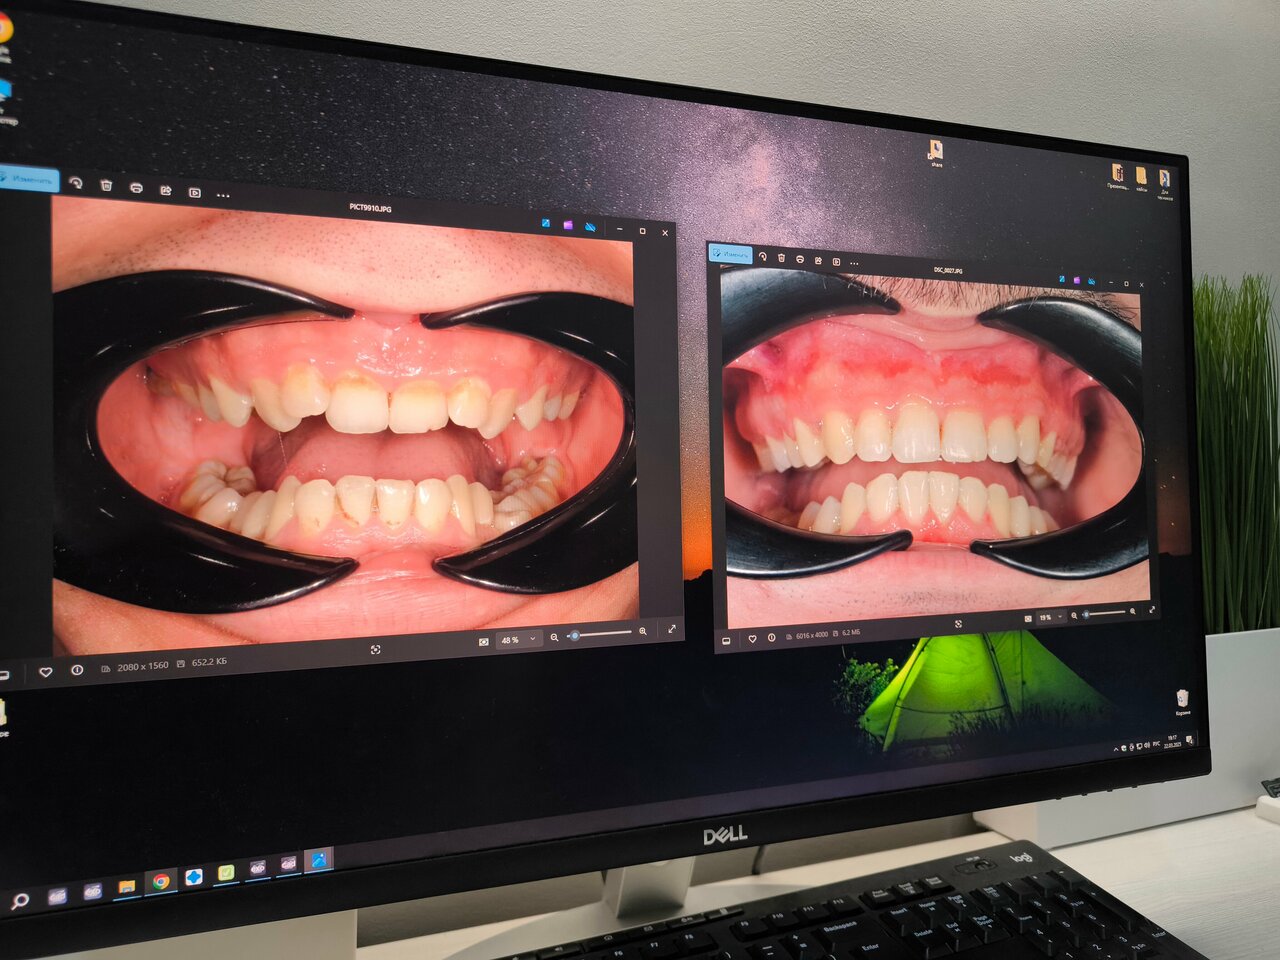Launch Google Chrome from the taskbar
The image size is (1280, 960).
(160, 881)
